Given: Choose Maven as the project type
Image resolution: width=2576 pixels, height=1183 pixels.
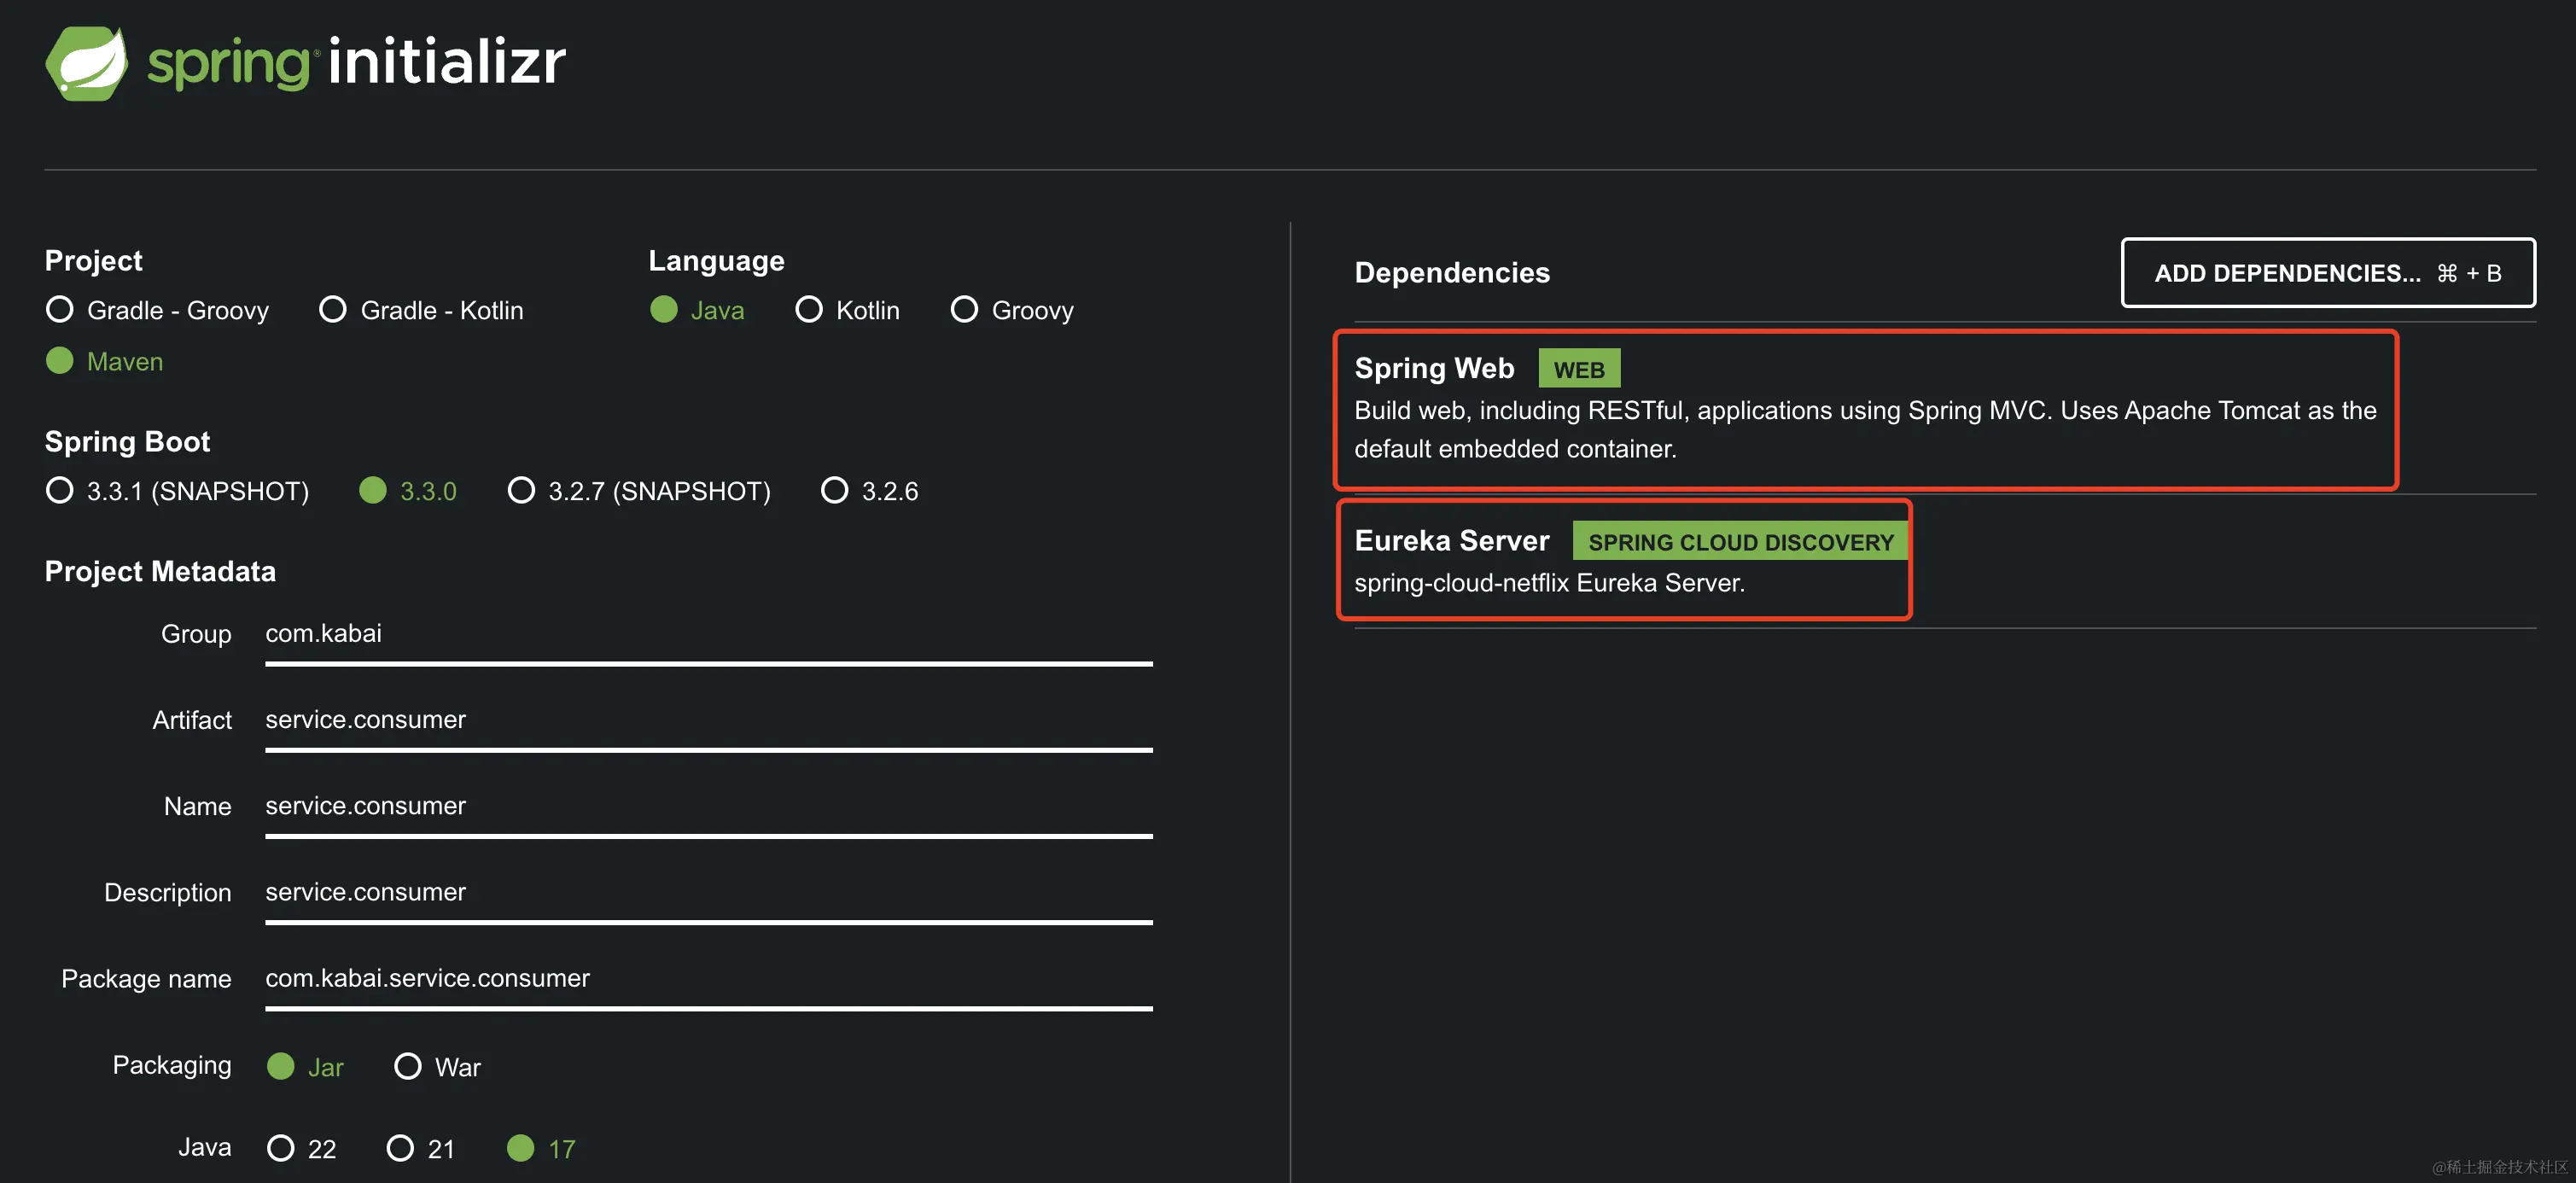Looking at the screenshot, I should (x=60, y=361).
